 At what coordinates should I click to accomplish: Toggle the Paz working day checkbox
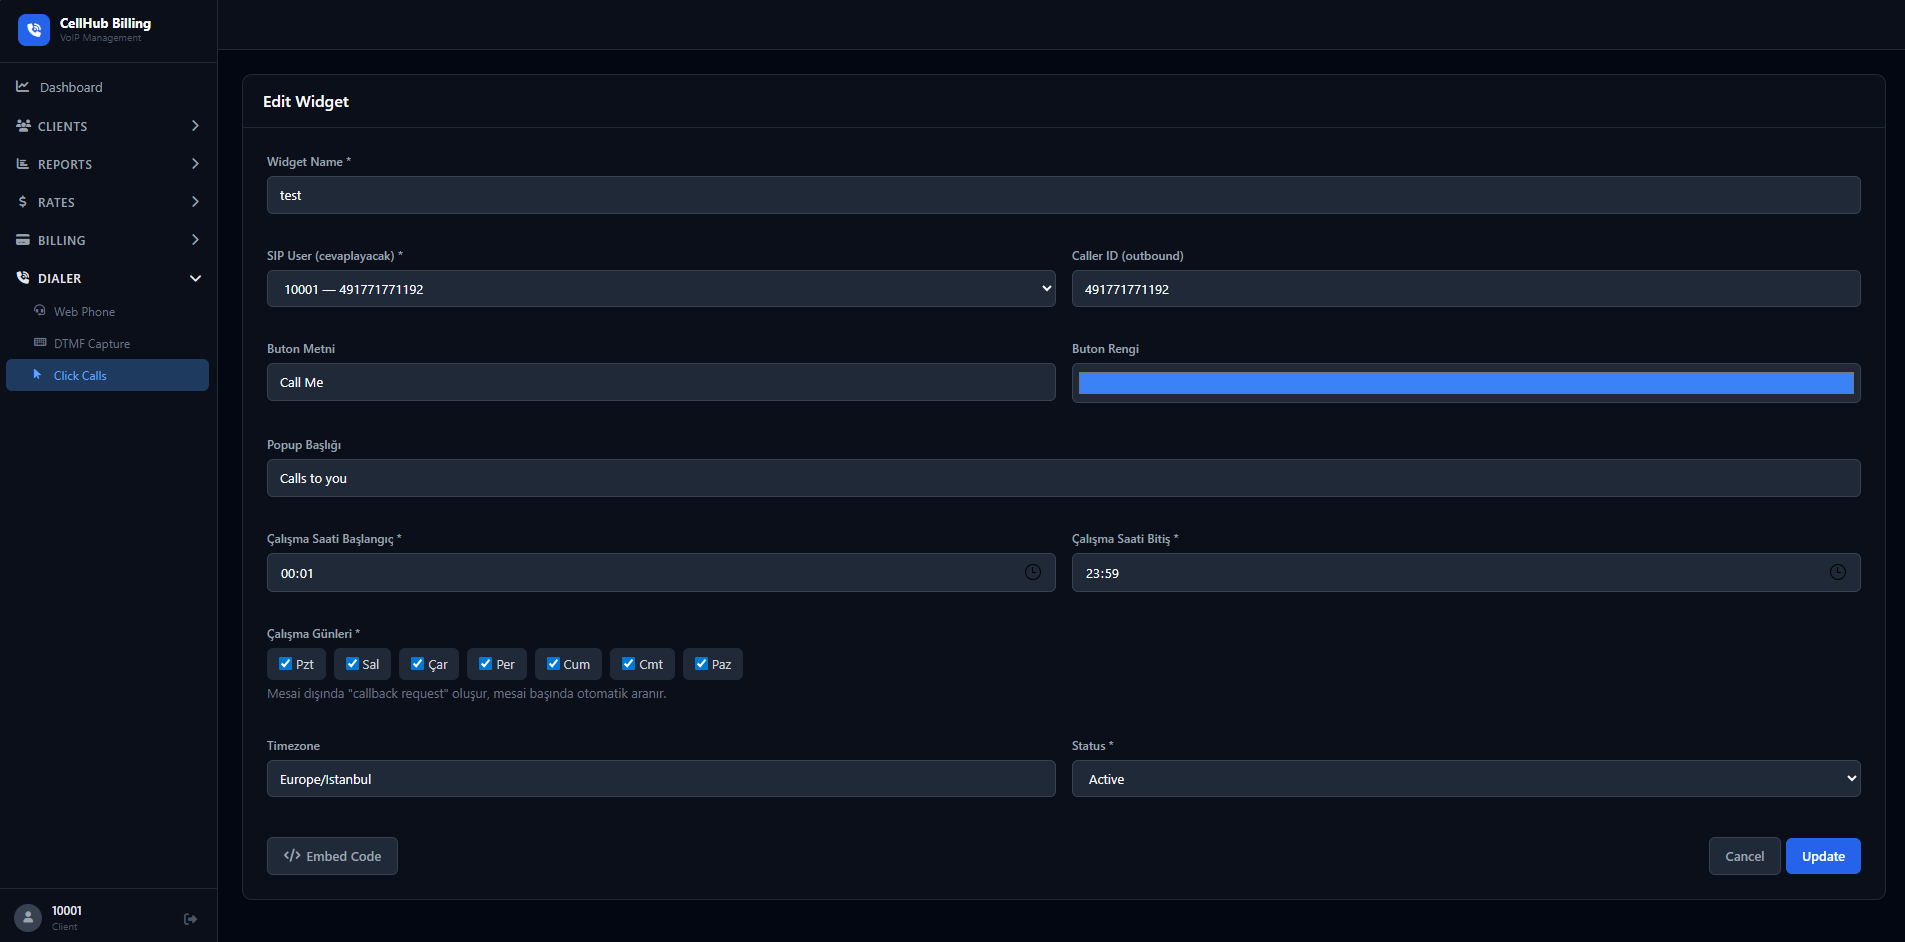point(701,663)
